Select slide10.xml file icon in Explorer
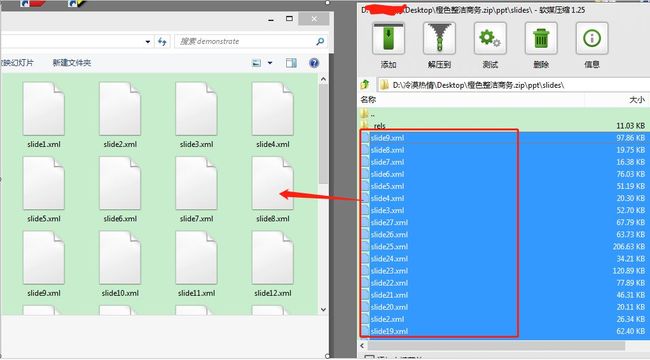 pyautogui.click(x=120, y=257)
